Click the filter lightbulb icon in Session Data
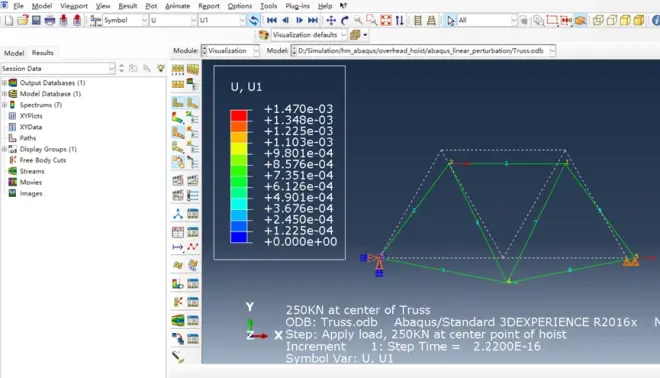 click(161, 68)
